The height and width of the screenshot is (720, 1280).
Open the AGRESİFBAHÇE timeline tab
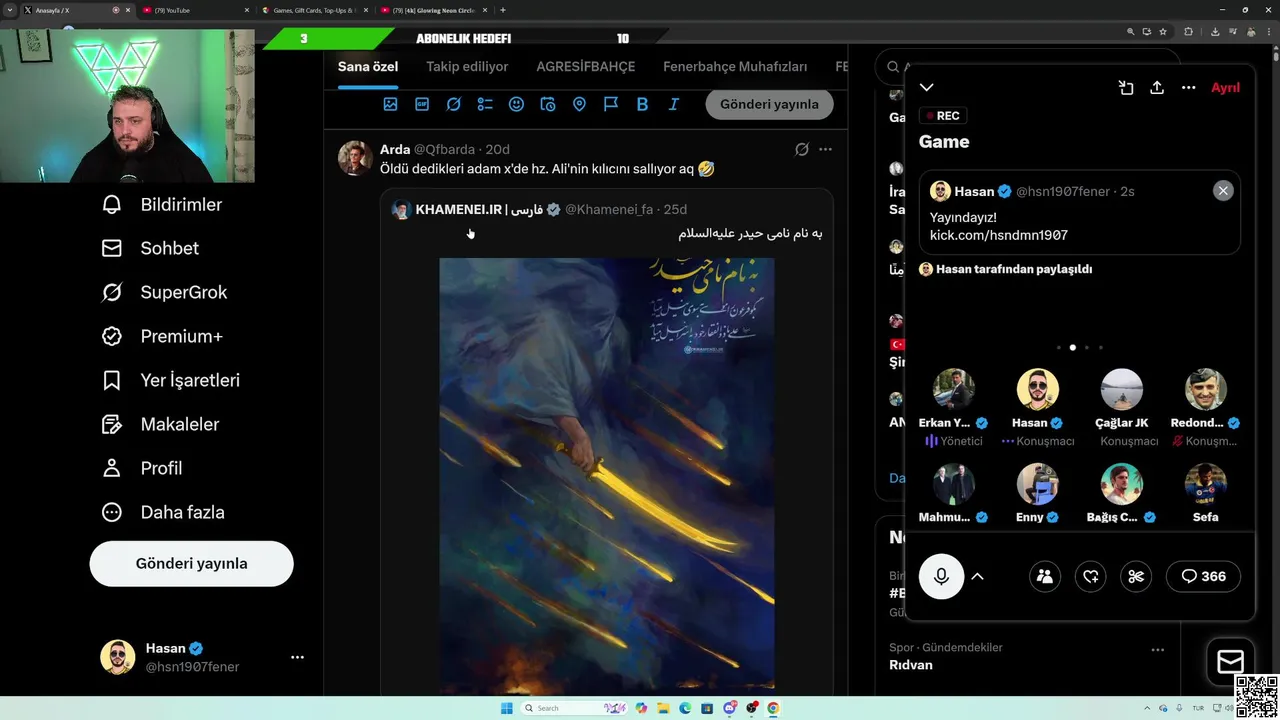tap(586, 67)
